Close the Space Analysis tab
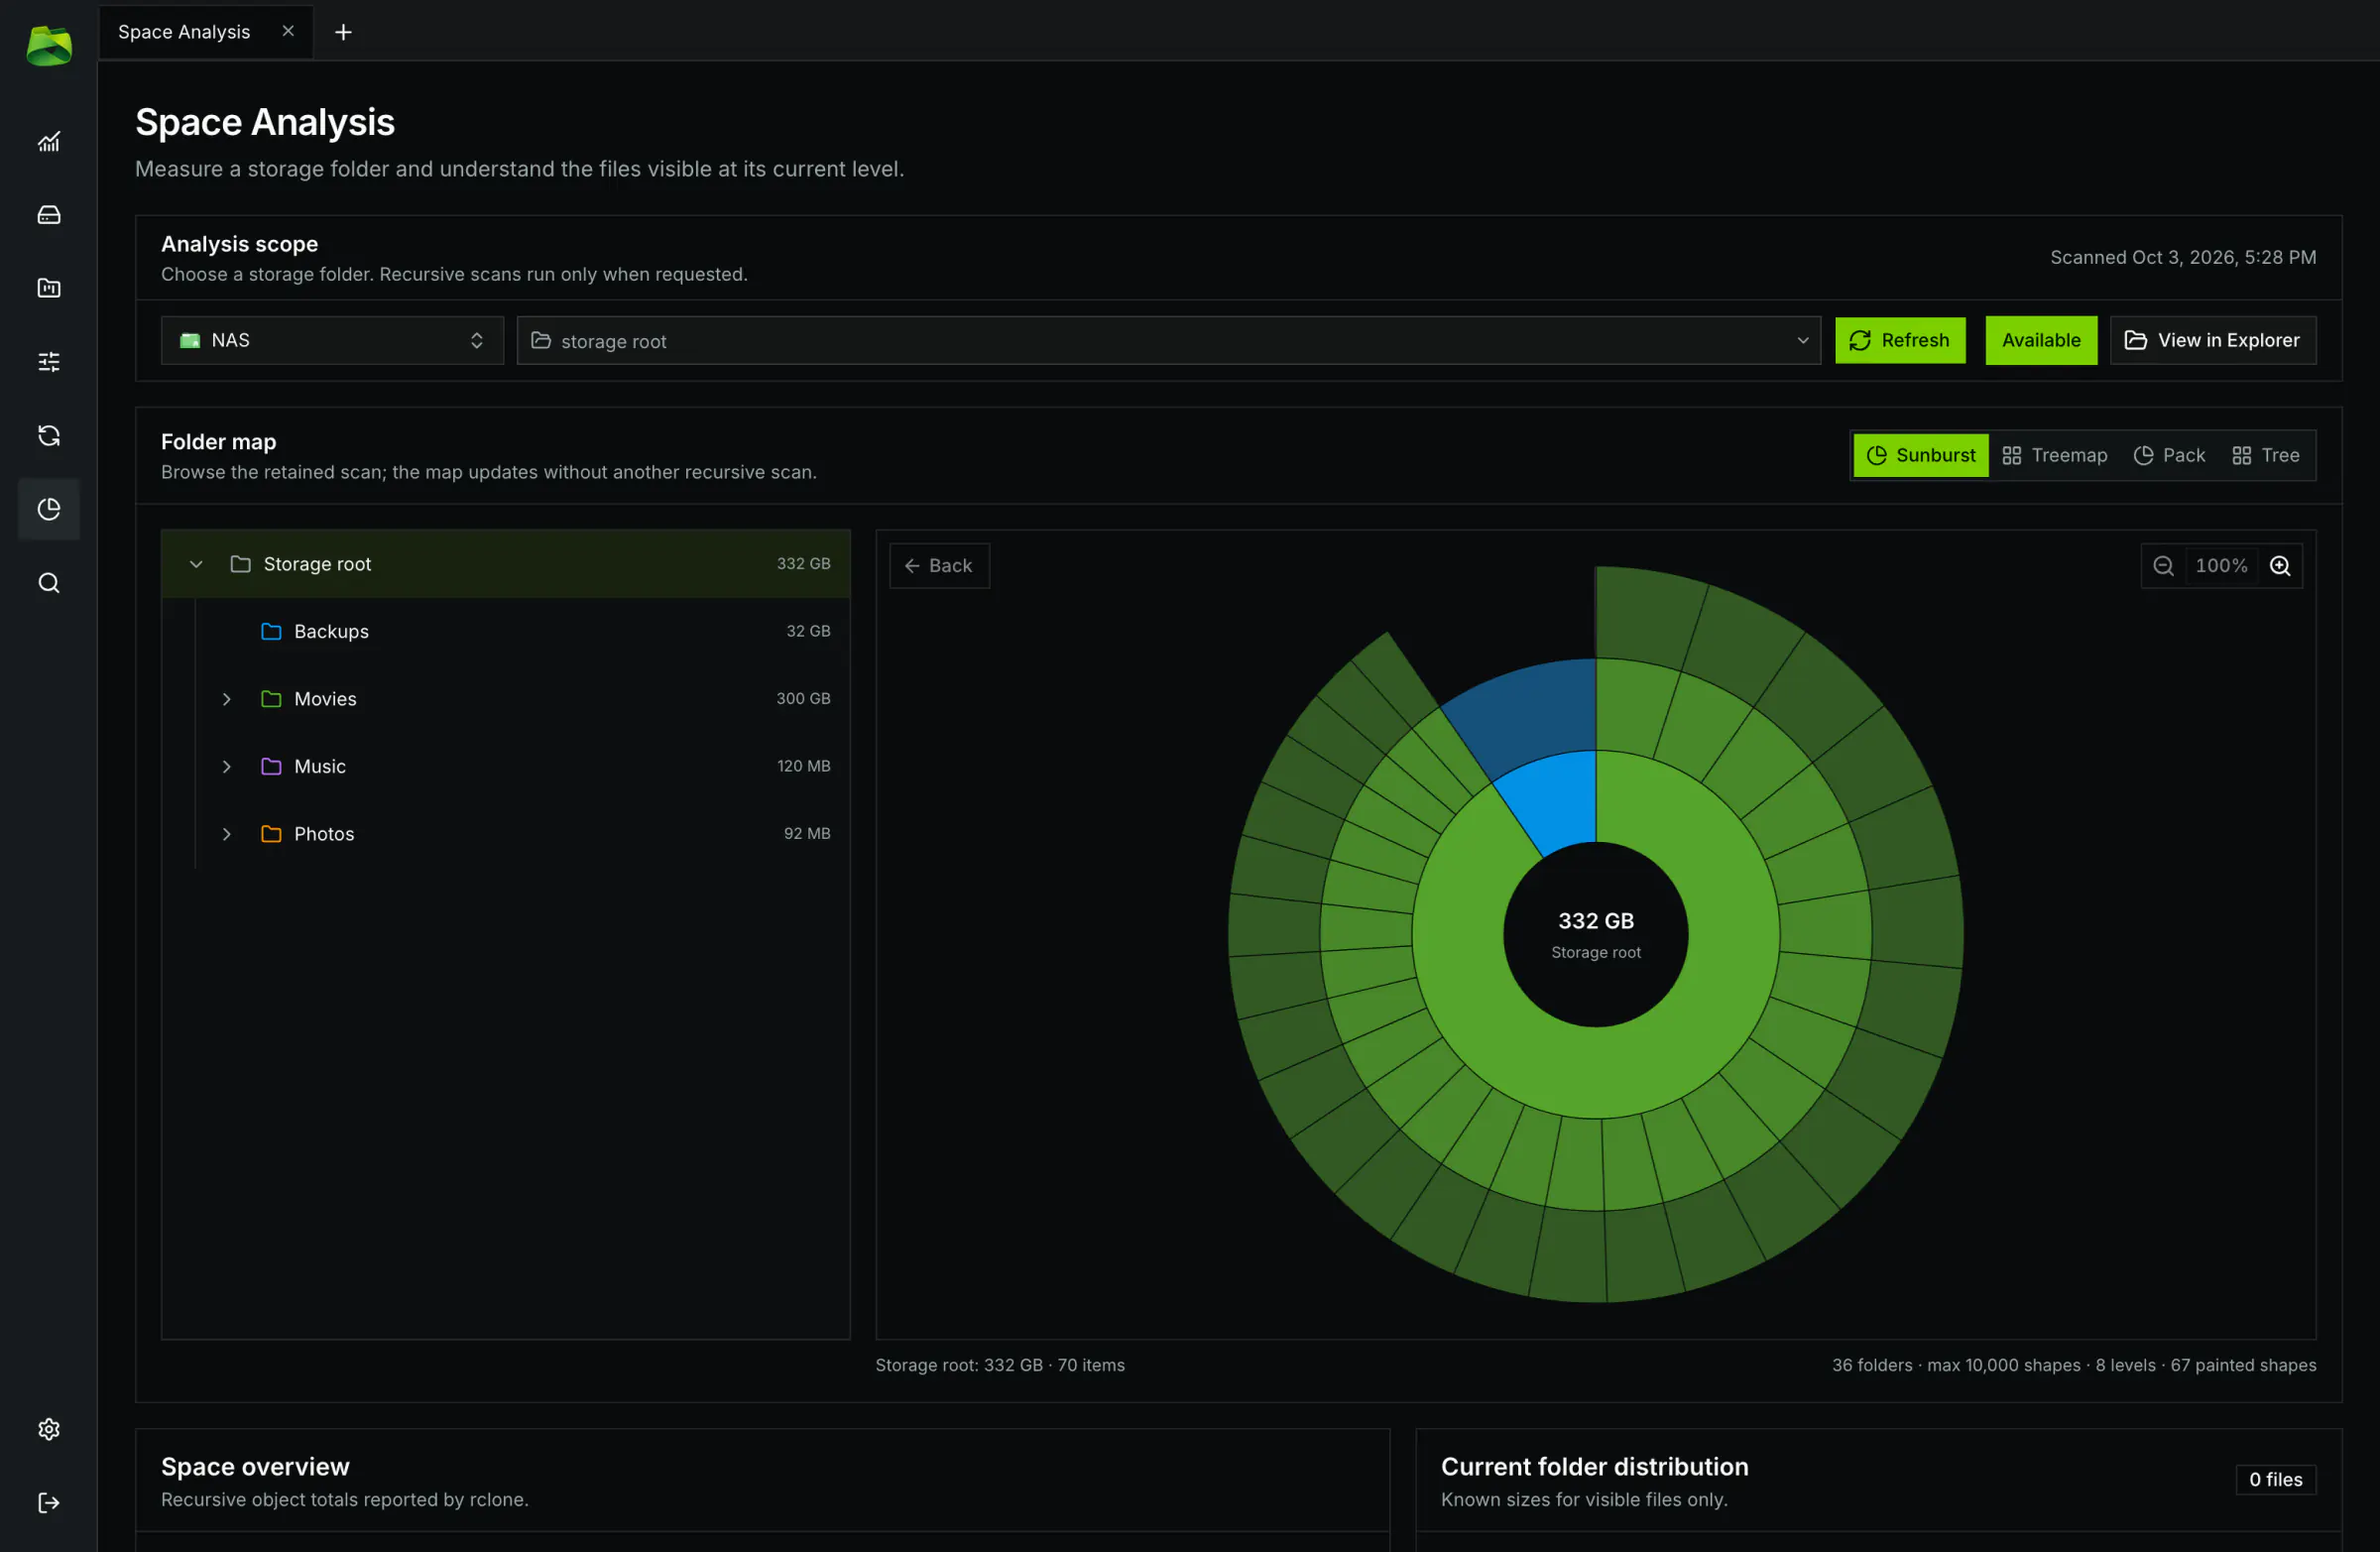Image resolution: width=2380 pixels, height=1552 pixels. tap(288, 31)
